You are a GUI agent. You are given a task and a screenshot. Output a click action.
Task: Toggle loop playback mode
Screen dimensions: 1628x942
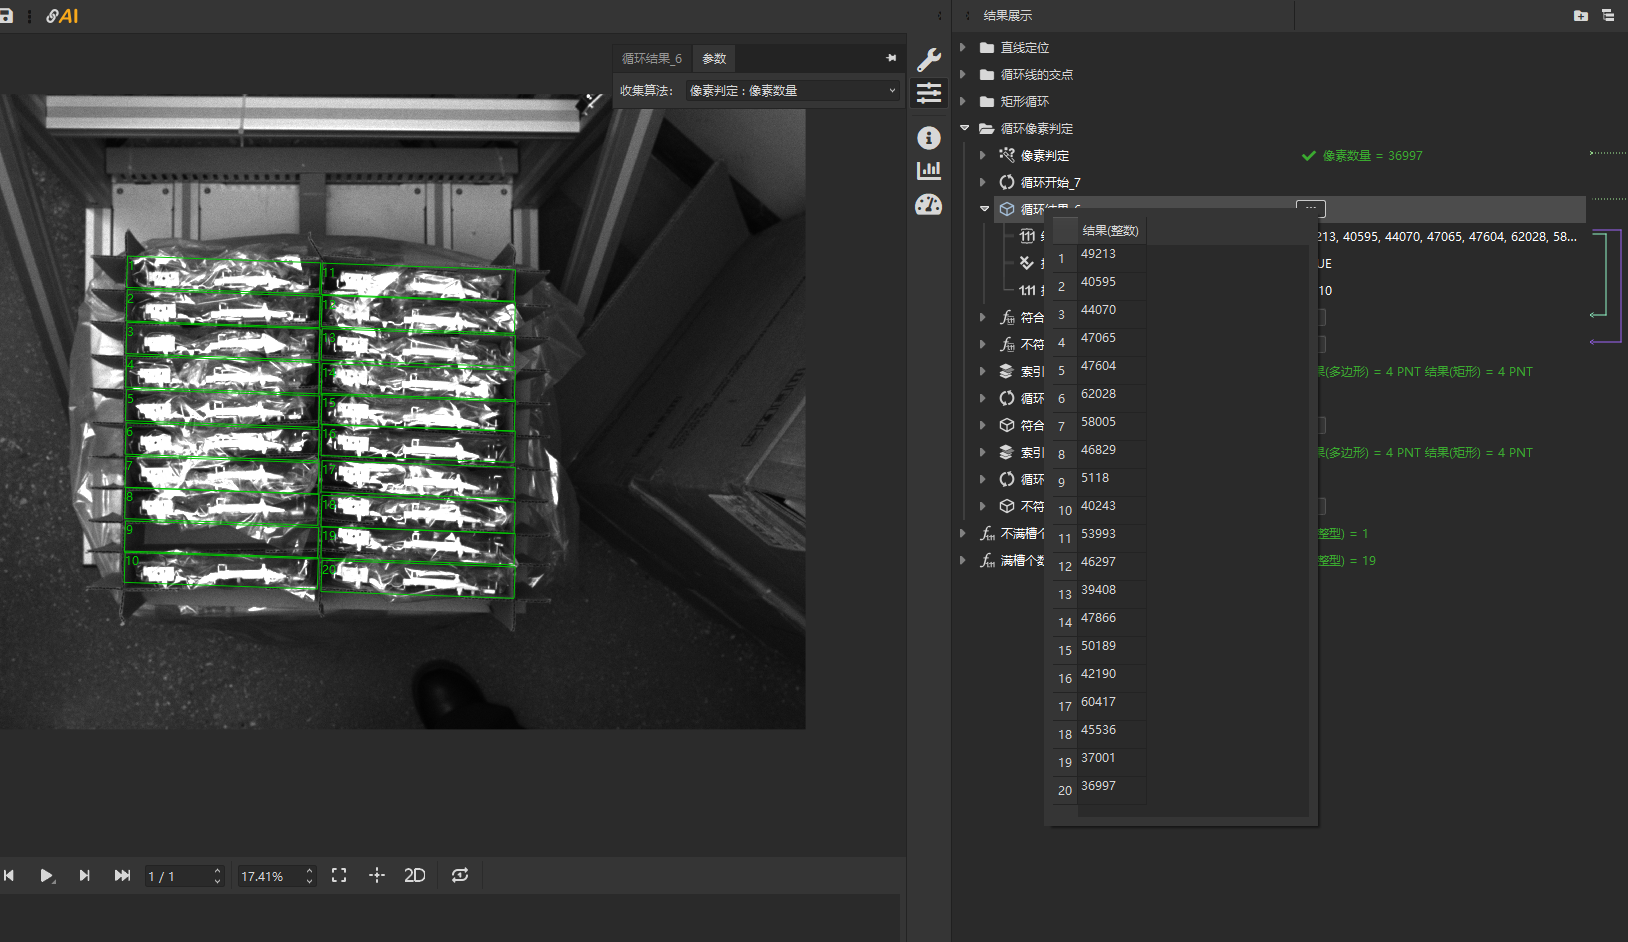(460, 876)
